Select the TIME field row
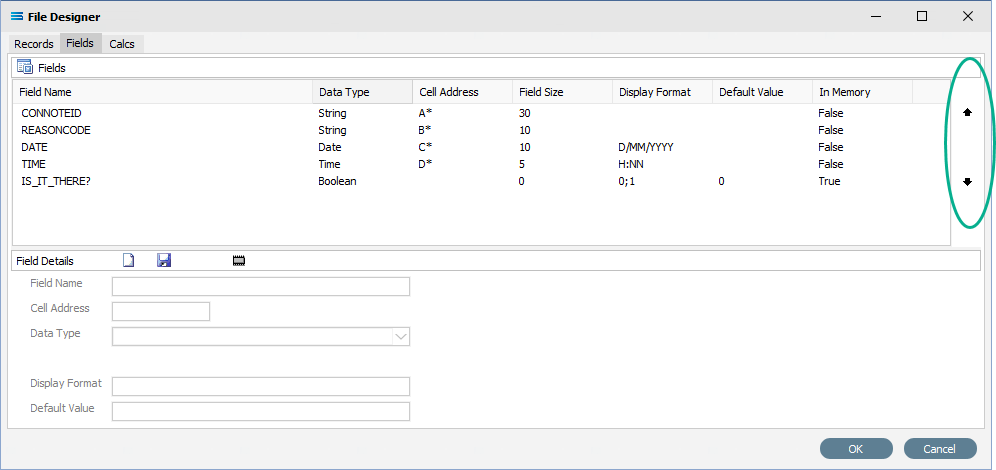The width and height of the screenshot is (996, 470). click(x=481, y=164)
